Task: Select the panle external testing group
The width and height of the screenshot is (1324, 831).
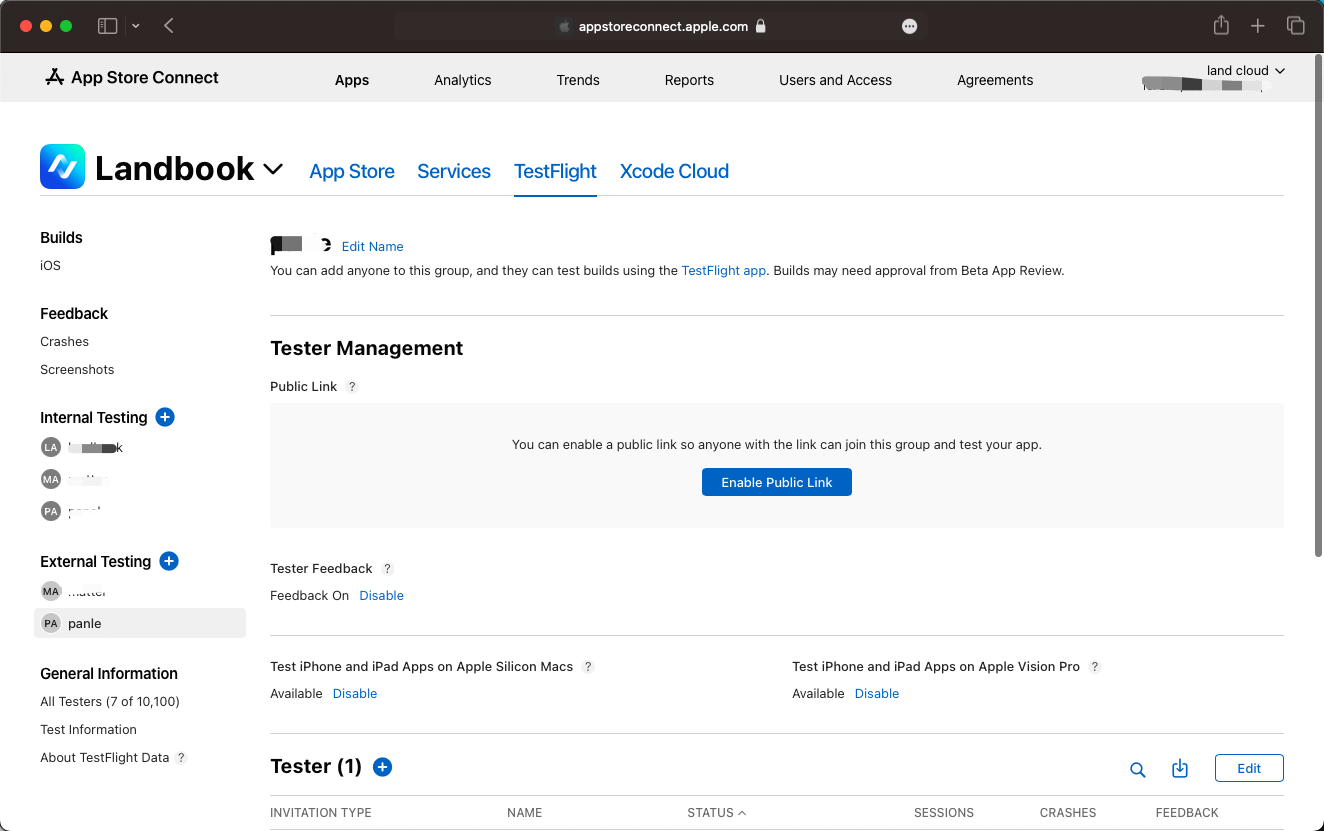Action: tap(140, 623)
